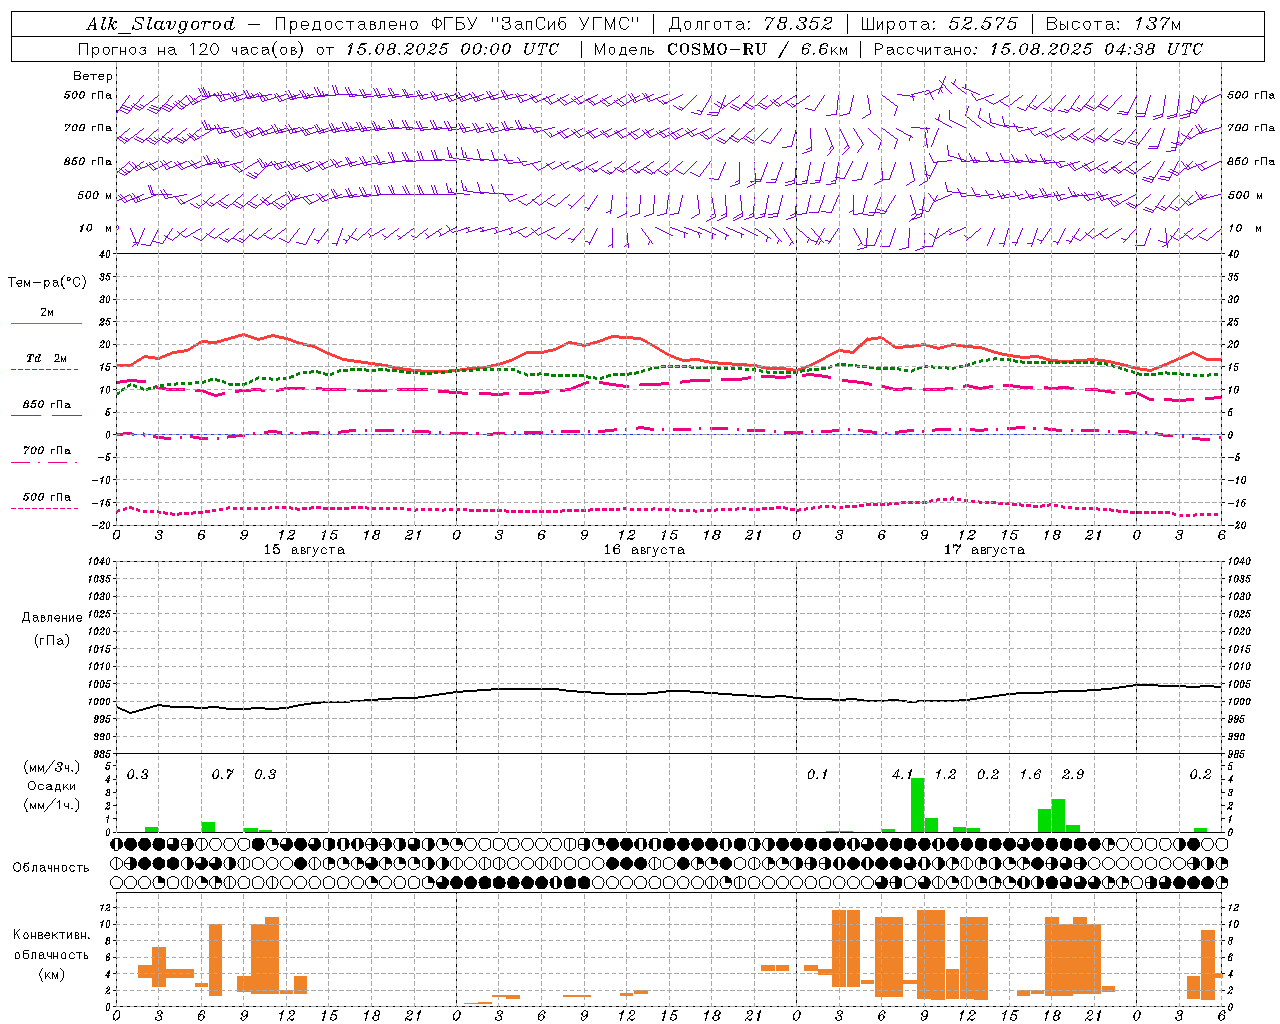Image resolution: width=1280 pixels, height=1024 pixels.
Task: Click the 500 гПа entry in temperature legend
Action: (x=46, y=497)
